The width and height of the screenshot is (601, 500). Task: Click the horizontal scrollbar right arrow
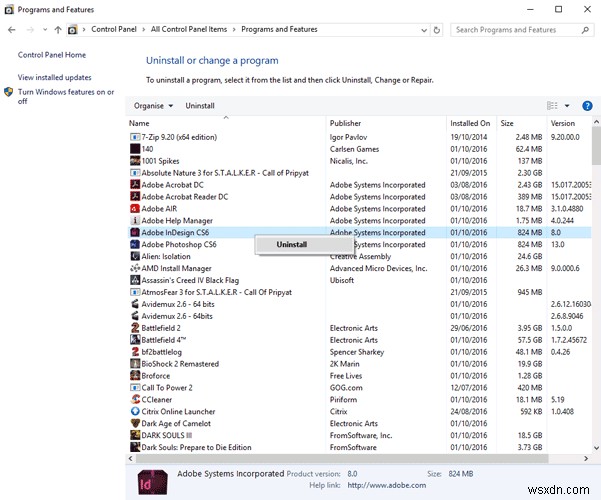(x=586, y=459)
